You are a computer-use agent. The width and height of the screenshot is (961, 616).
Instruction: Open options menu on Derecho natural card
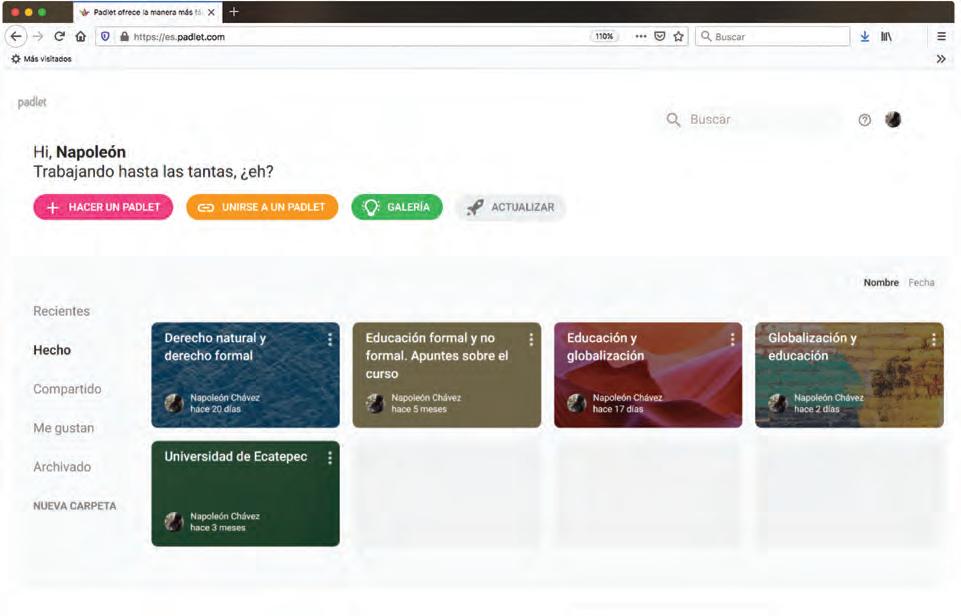[330, 340]
